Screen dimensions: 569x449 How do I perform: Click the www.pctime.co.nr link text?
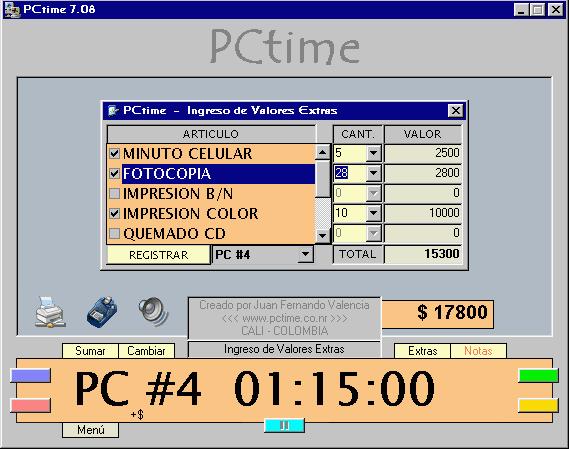click(284, 318)
